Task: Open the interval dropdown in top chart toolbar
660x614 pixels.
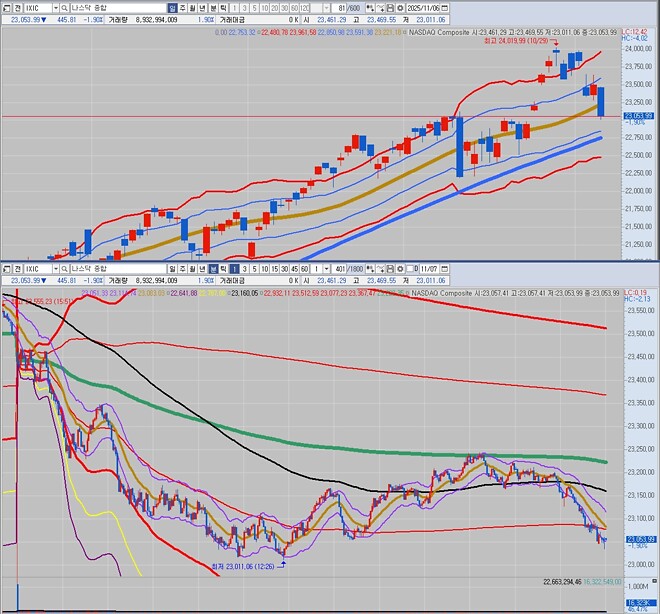Action: 327,8
